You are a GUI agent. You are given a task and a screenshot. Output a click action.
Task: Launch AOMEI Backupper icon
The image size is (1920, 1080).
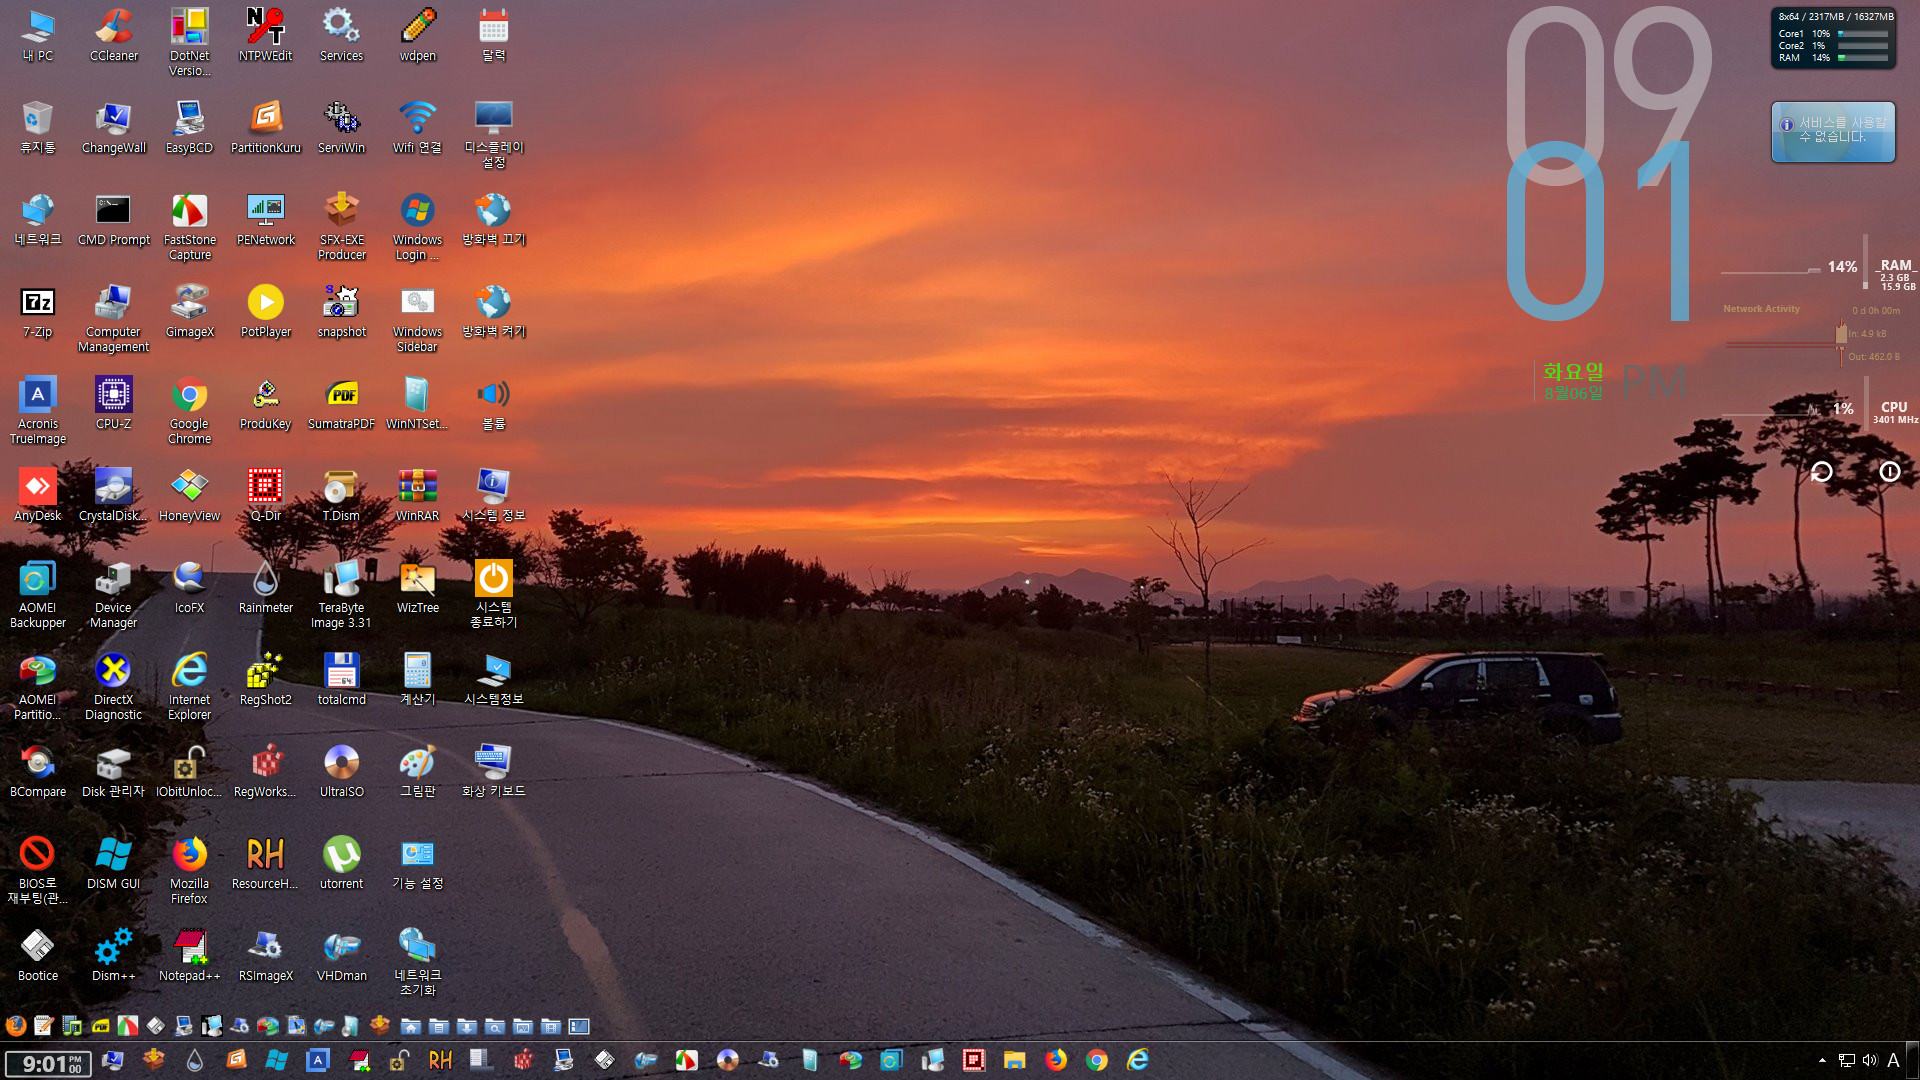(x=38, y=595)
